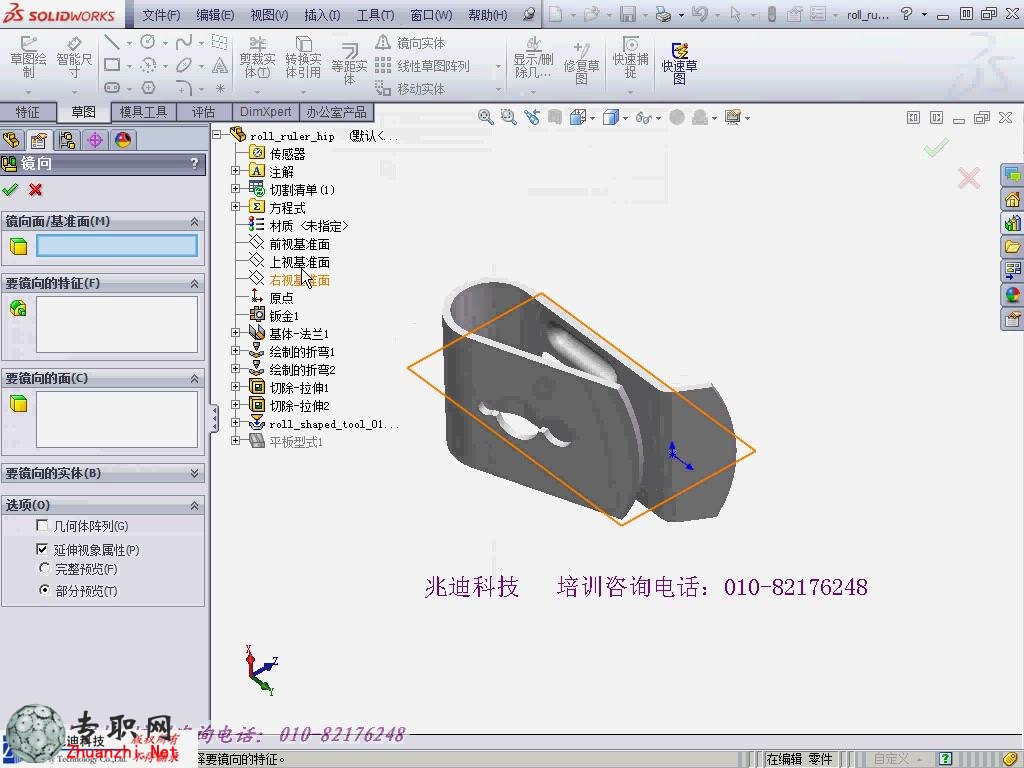Click Display/Delete Relations (显示/删除几何关系)
The height and width of the screenshot is (768, 1024).
pyautogui.click(x=533, y=57)
